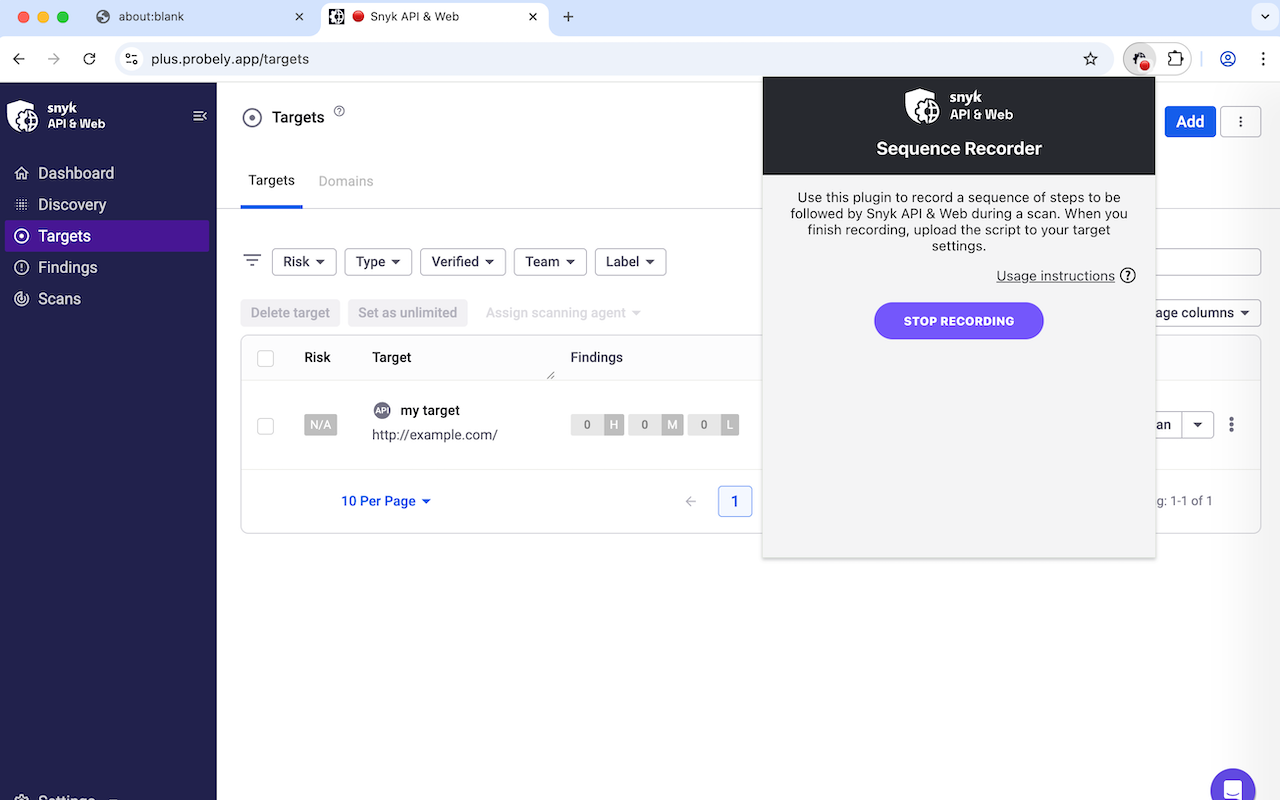
Task: Click the low findings count badge
Action: coord(714,425)
